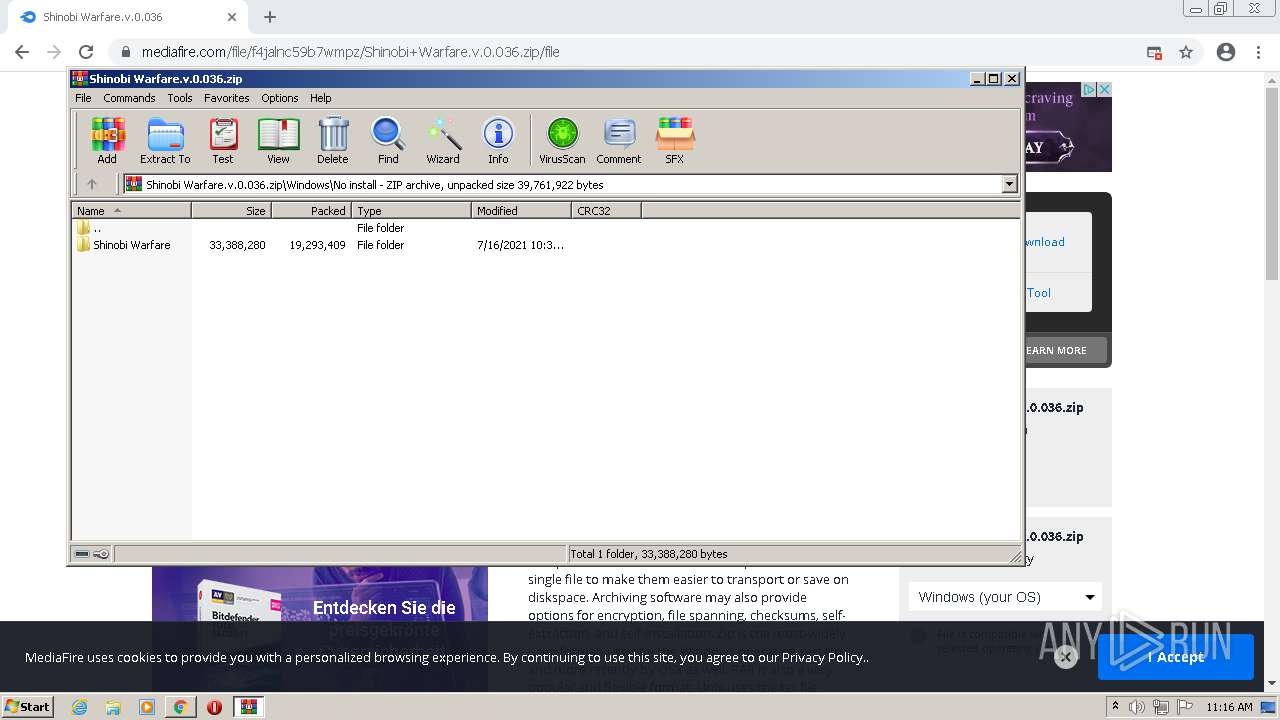The width and height of the screenshot is (1280, 720).
Task: Sort by the Modified column header
Action: coord(521,210)
